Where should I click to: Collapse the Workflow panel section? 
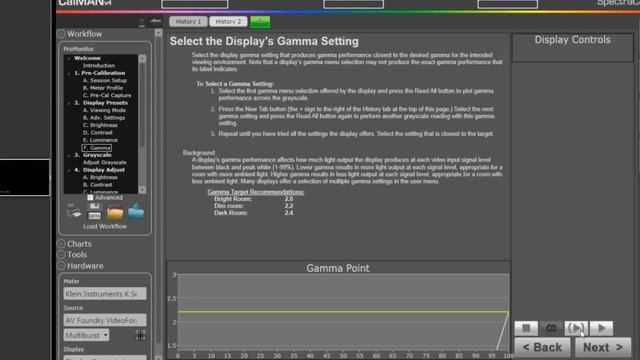61,34
